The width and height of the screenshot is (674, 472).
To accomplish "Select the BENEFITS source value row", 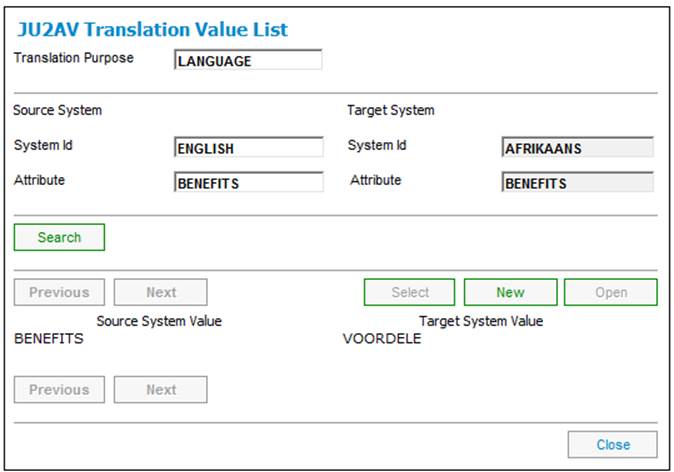I will pos(49,339).
